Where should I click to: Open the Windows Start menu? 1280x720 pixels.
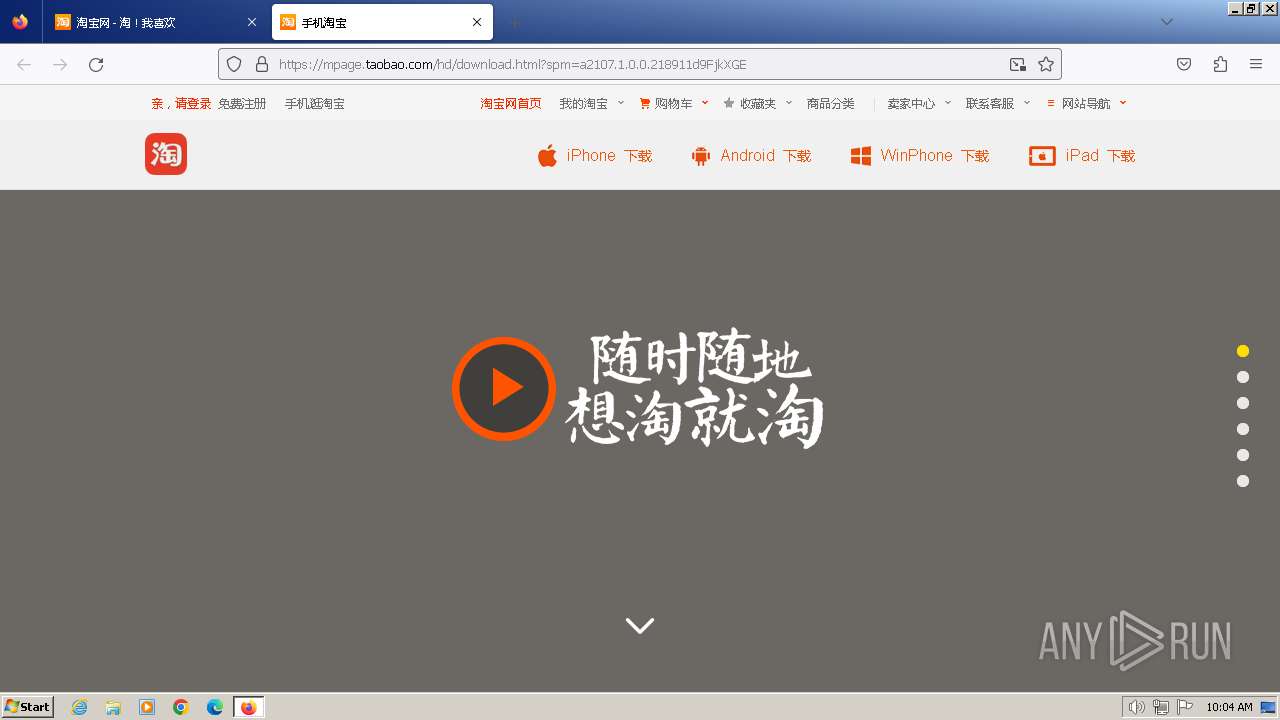(x=28, y=707)
